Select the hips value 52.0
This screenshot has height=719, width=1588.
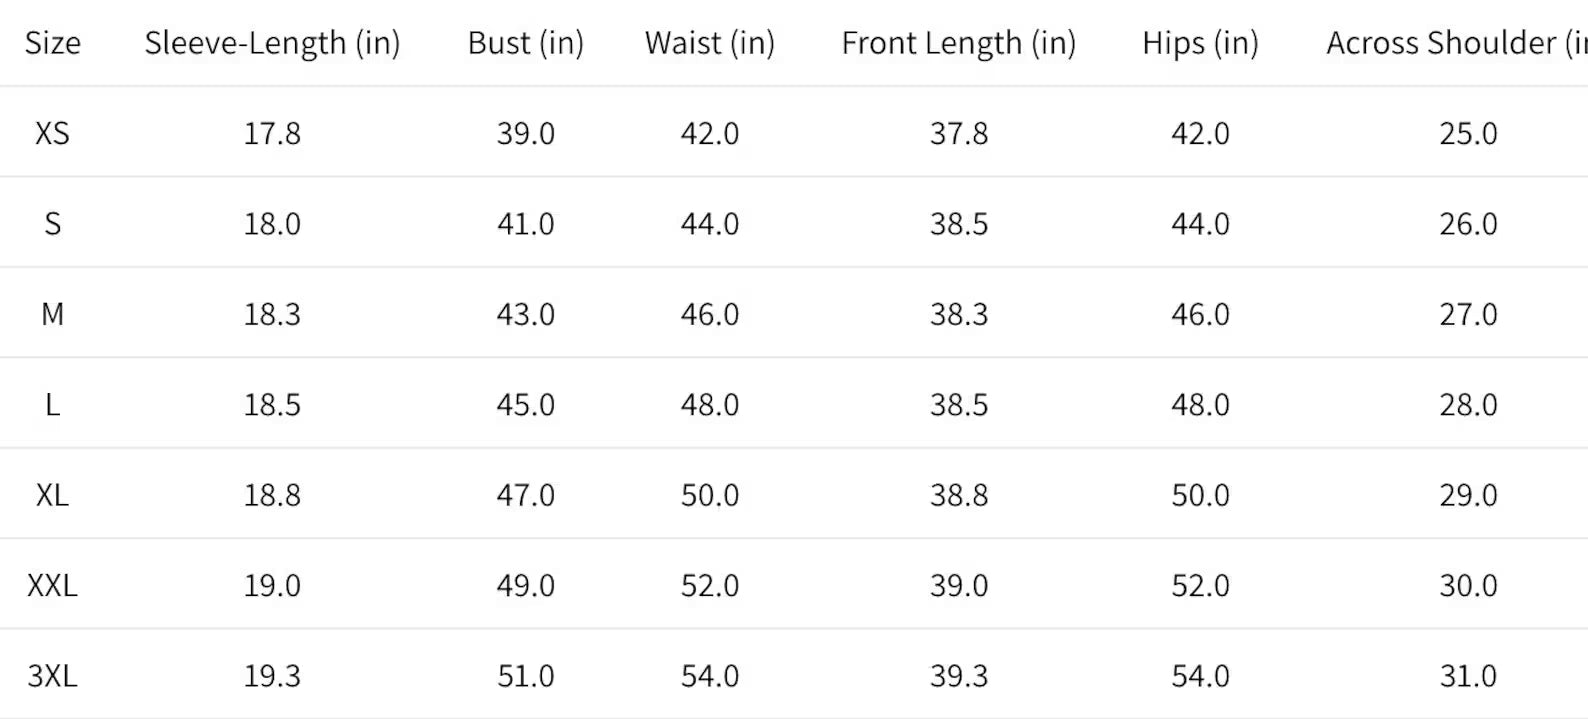click(x=1201, y=585)
